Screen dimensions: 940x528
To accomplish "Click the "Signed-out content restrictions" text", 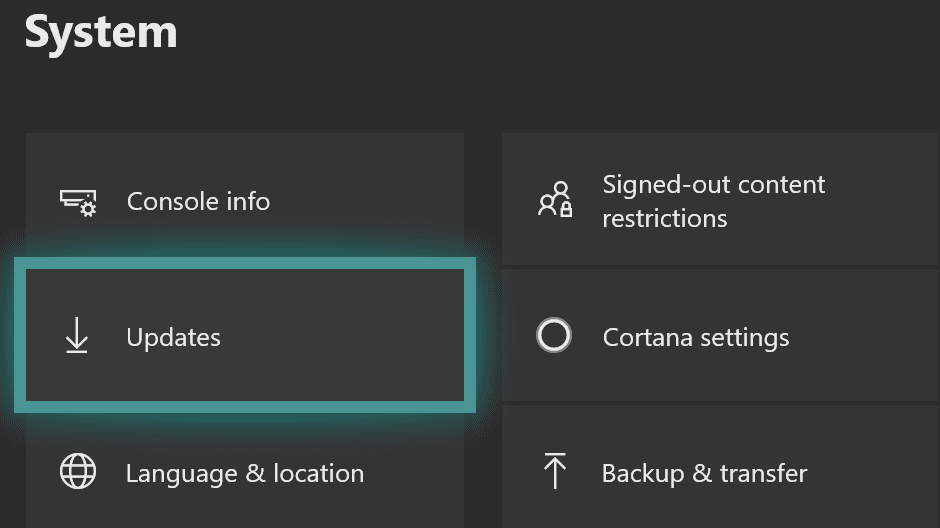I will (x=713, y=201).
